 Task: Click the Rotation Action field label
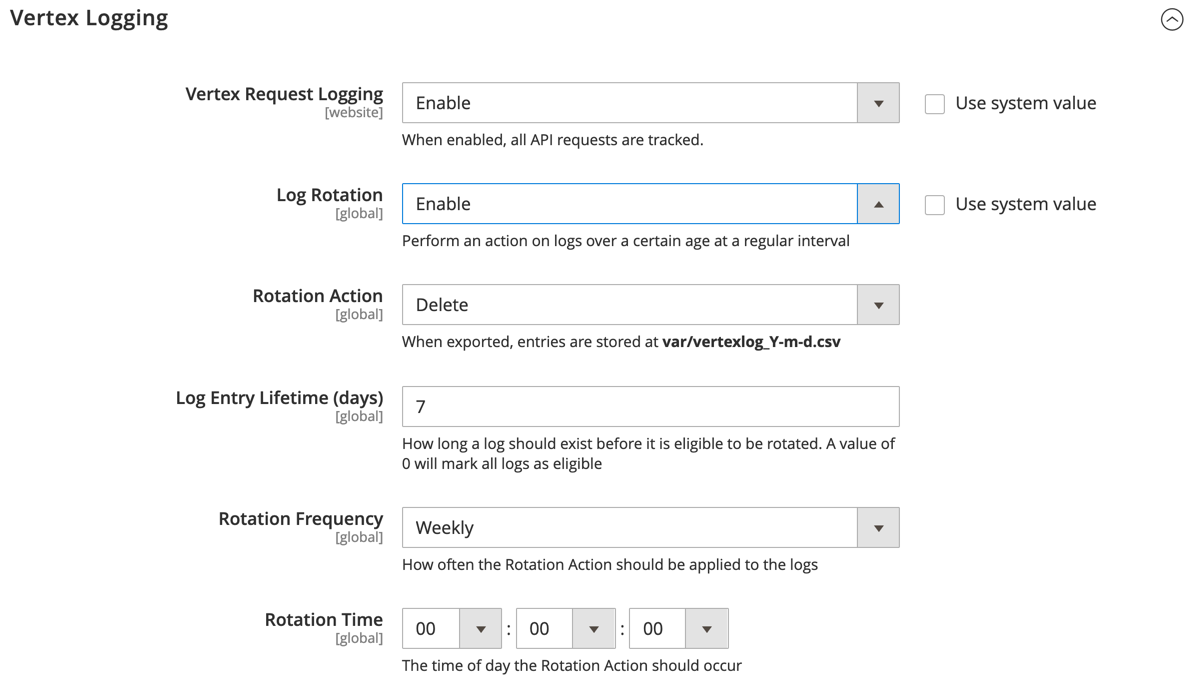pos(318,296)
